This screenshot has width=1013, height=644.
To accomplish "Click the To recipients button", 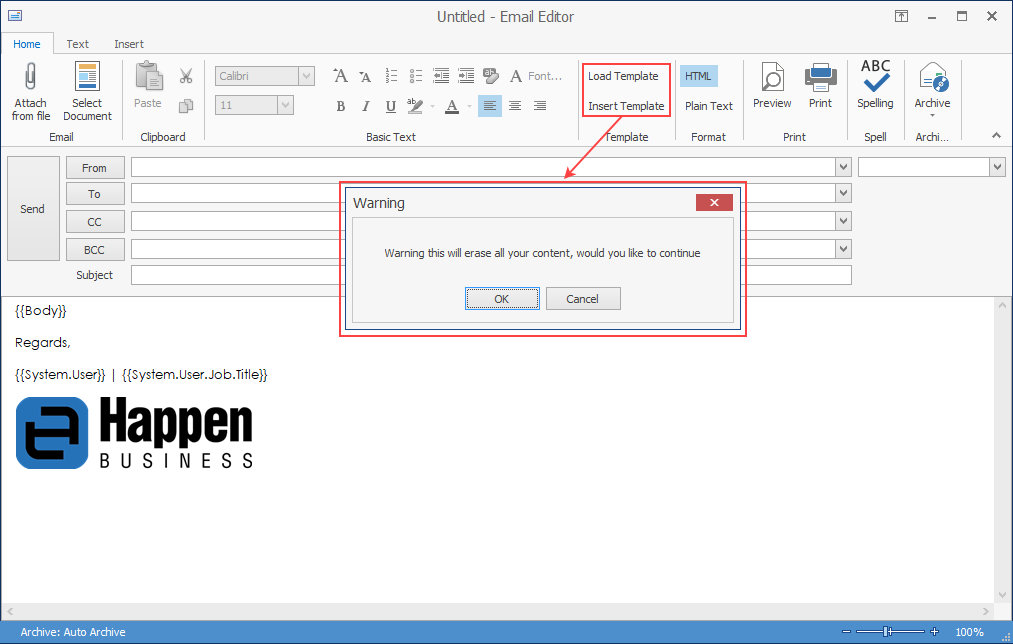I will (x=95, y=194).
